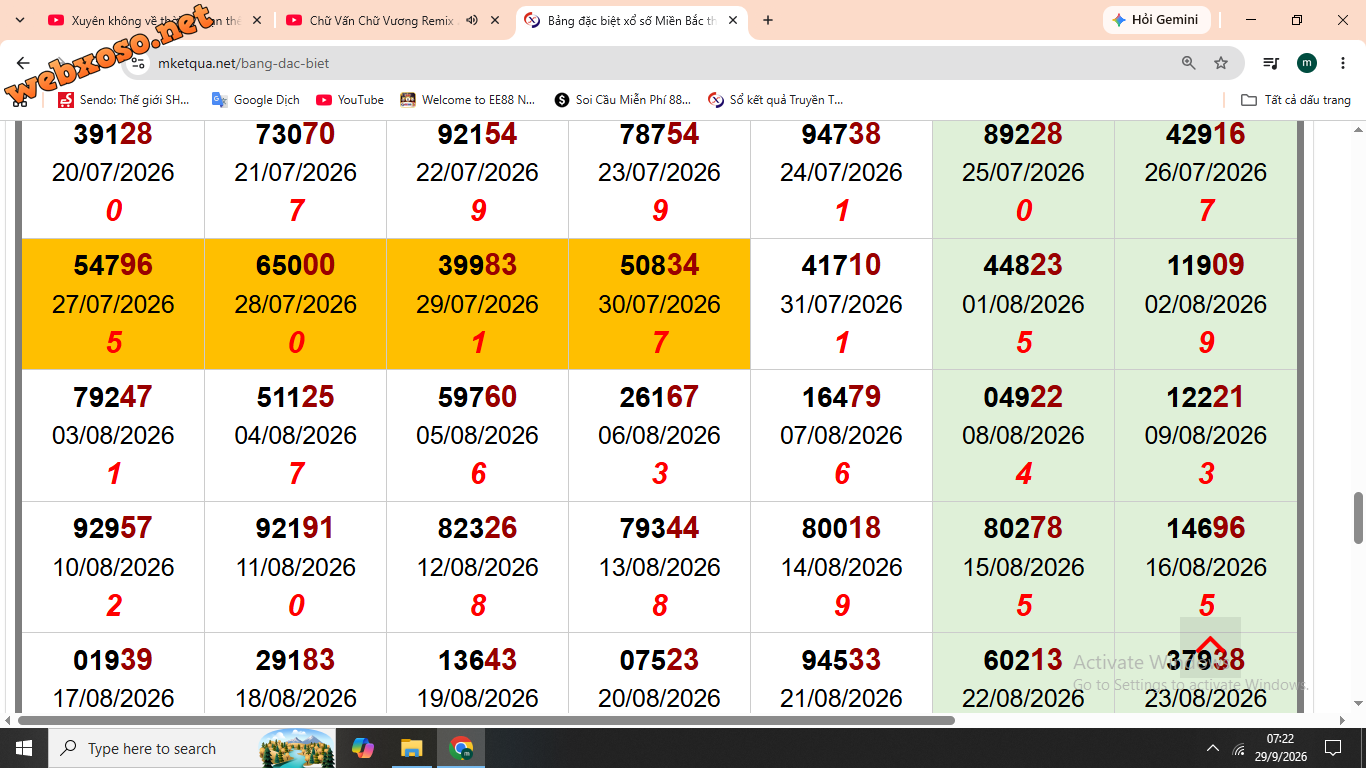Click the result 79344

click(x=659, y=528)
